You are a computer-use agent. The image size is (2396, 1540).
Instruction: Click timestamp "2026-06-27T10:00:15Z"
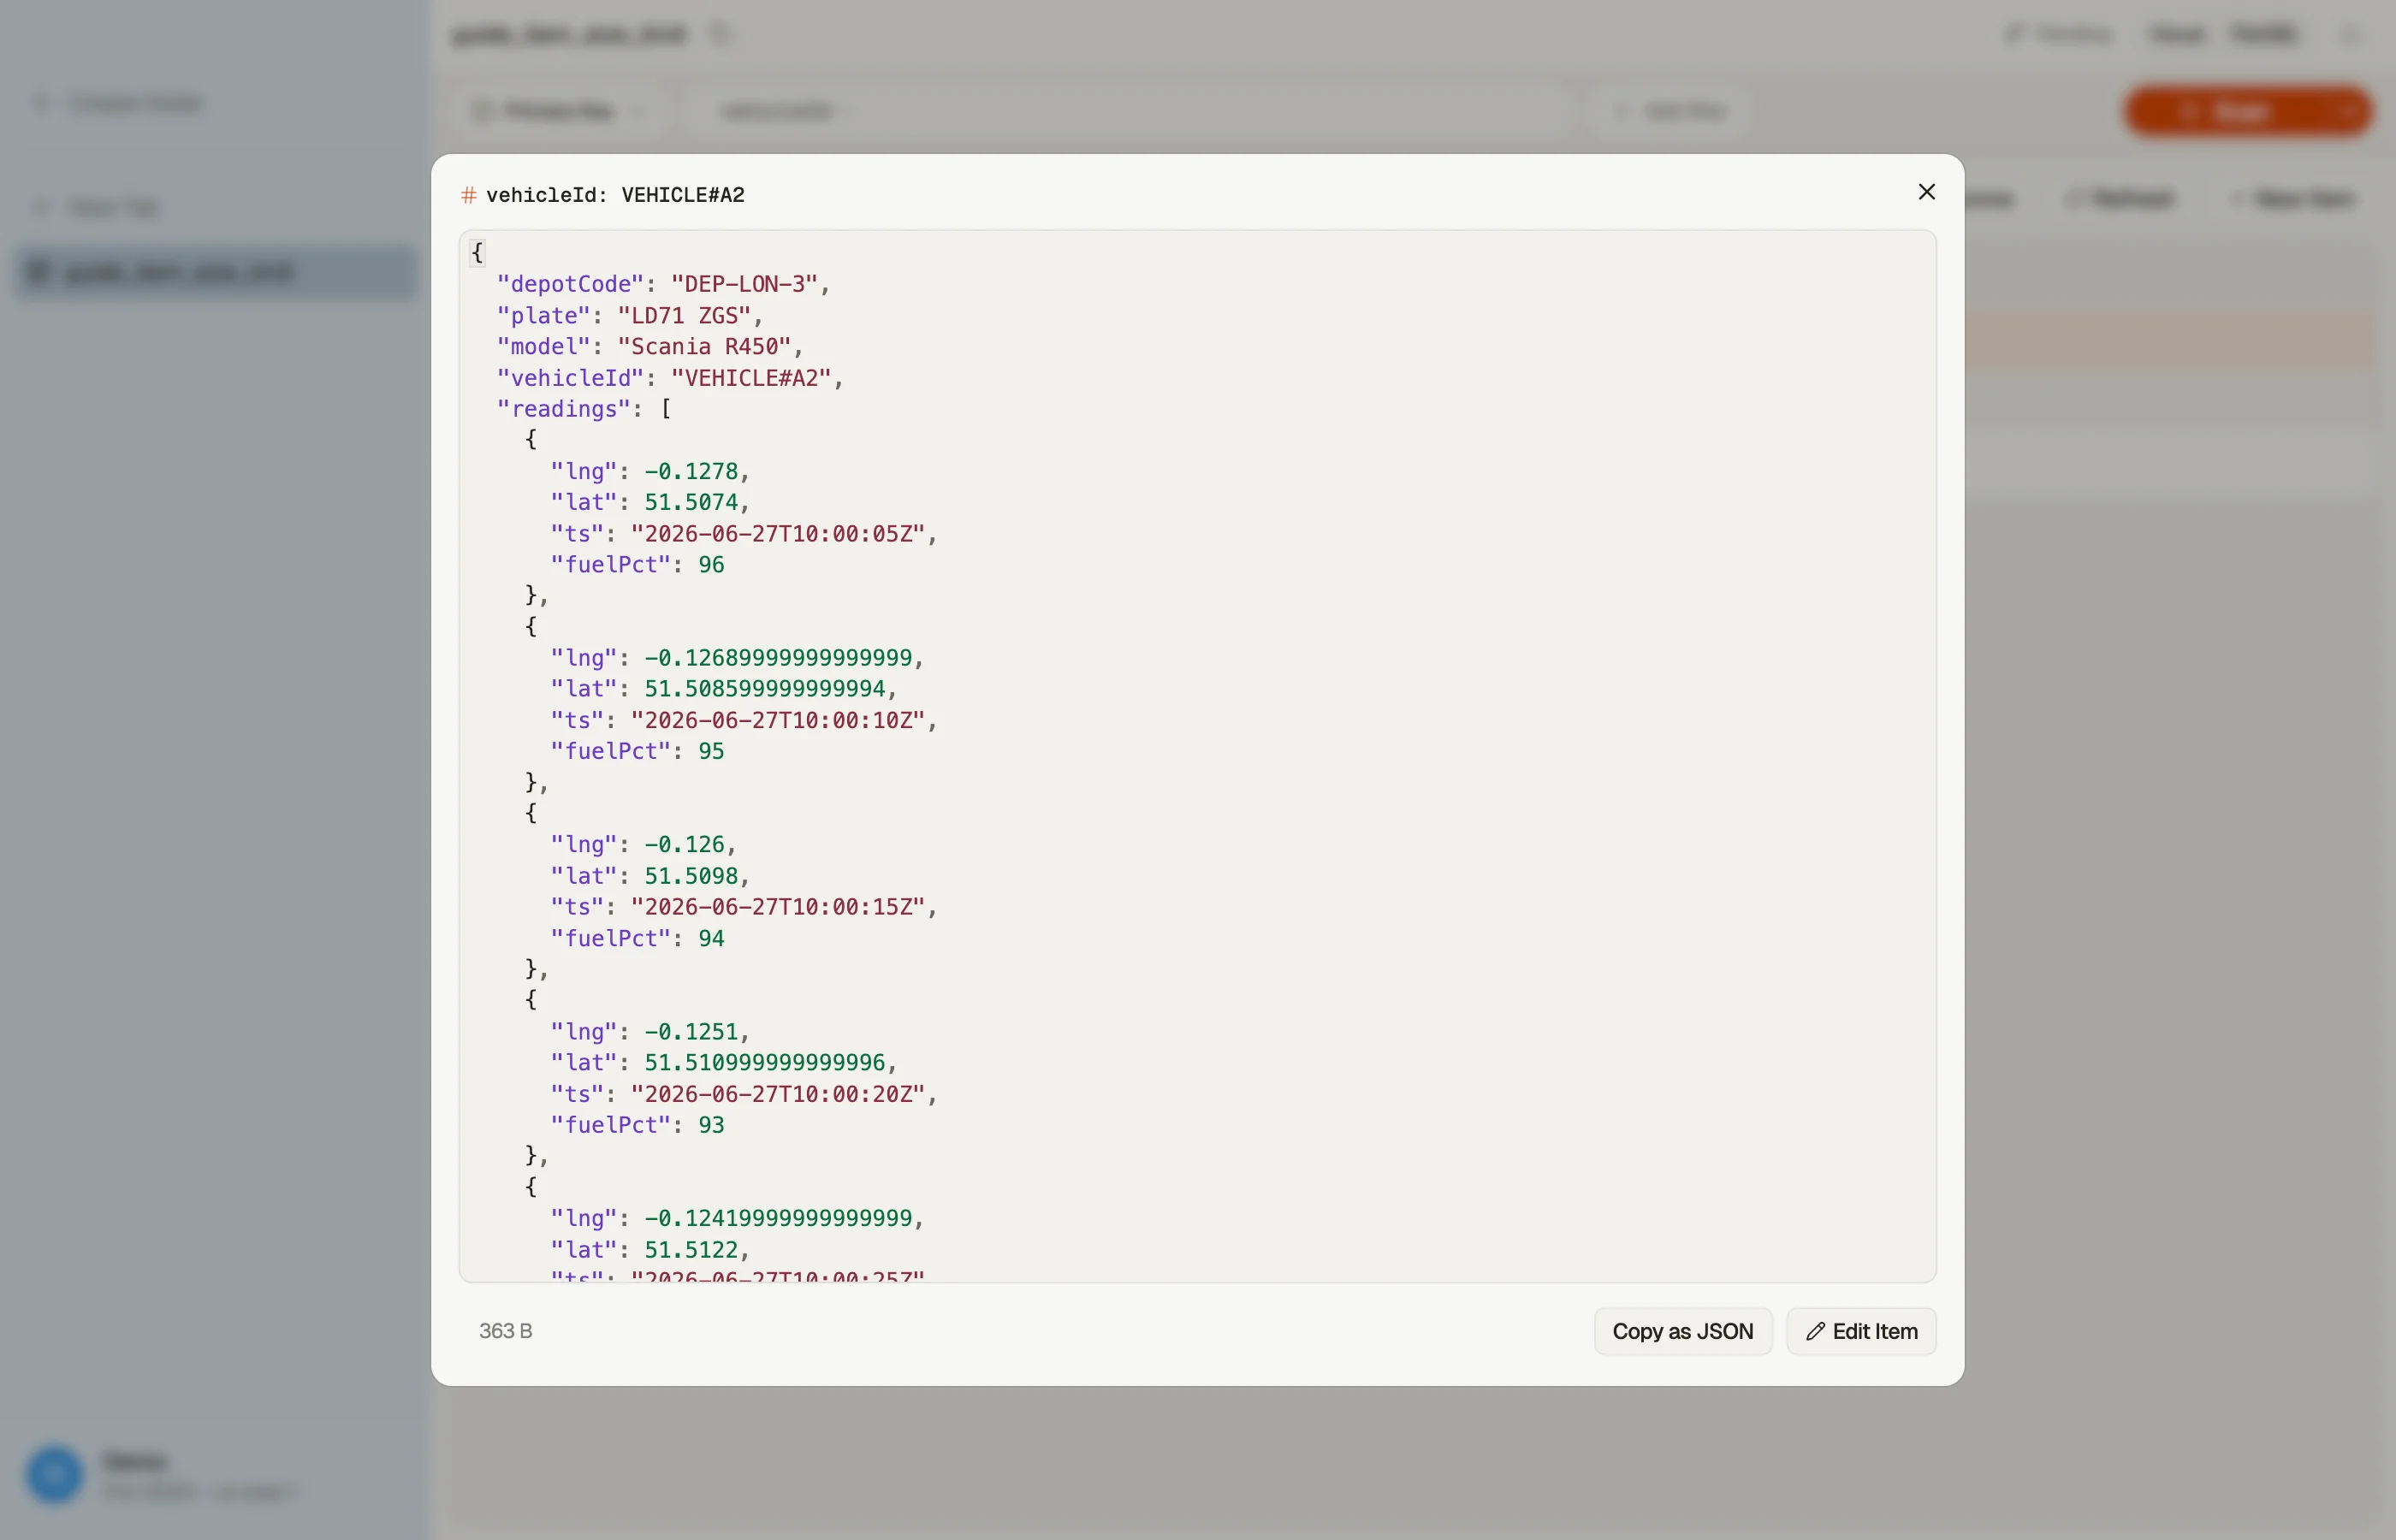tap(778, 907)
